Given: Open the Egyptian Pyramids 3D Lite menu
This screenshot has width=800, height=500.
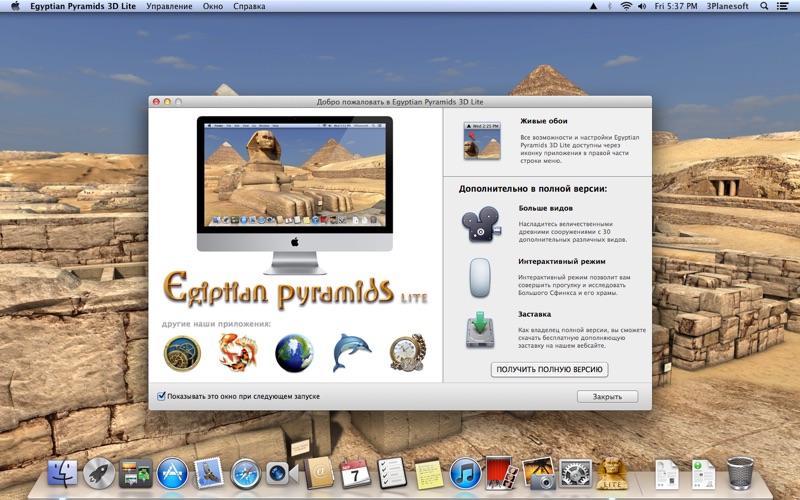Looking at the screenshot, I should pos(83,6).
